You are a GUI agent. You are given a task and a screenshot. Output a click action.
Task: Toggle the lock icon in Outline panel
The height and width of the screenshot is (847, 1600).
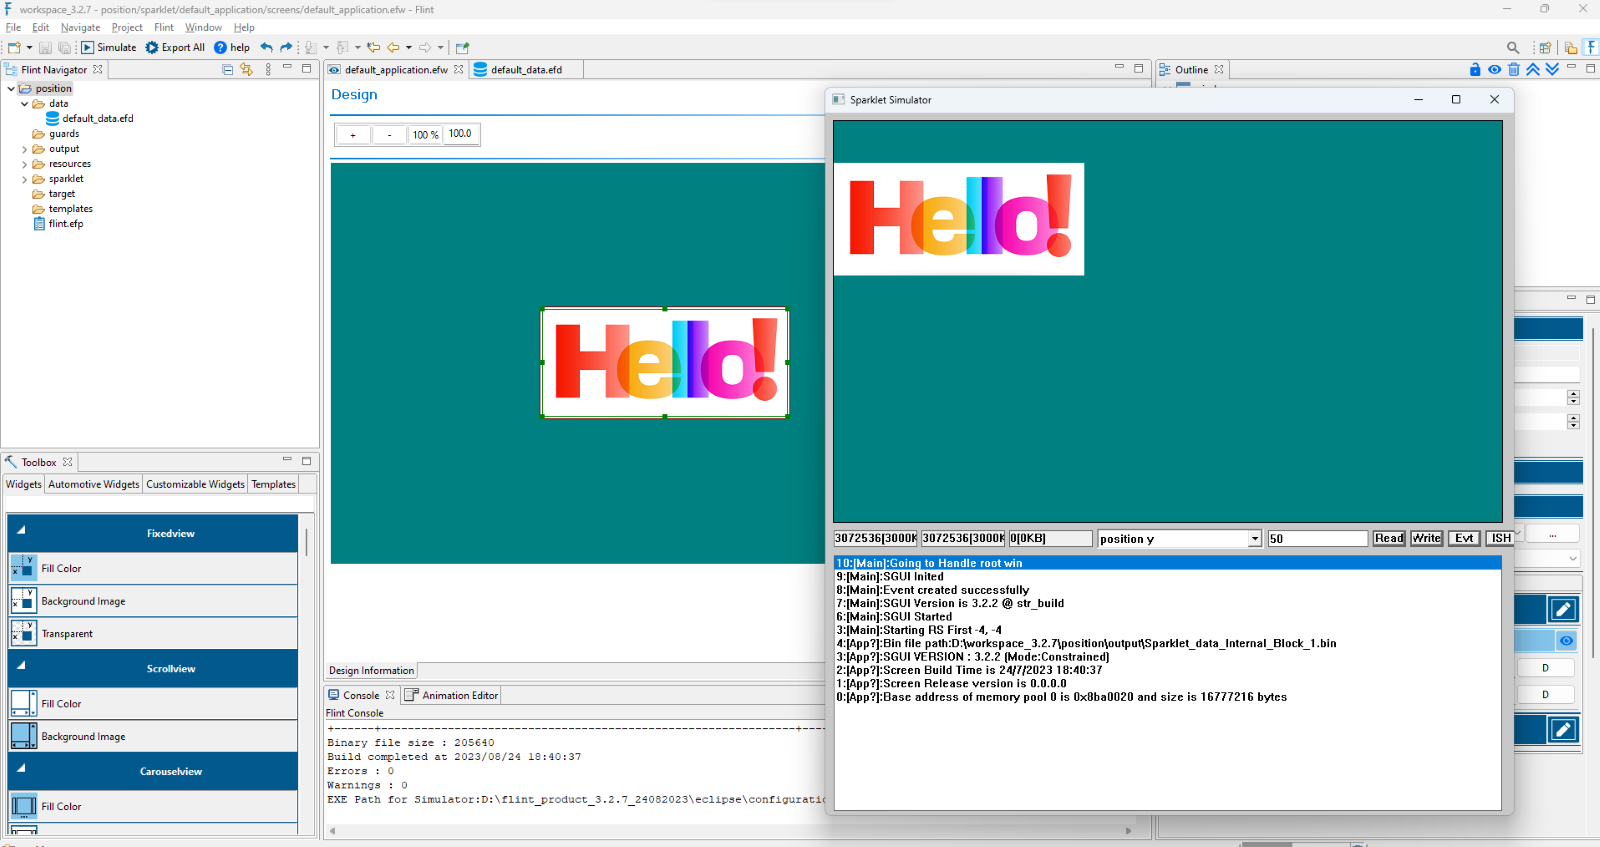click(1475, 69)
